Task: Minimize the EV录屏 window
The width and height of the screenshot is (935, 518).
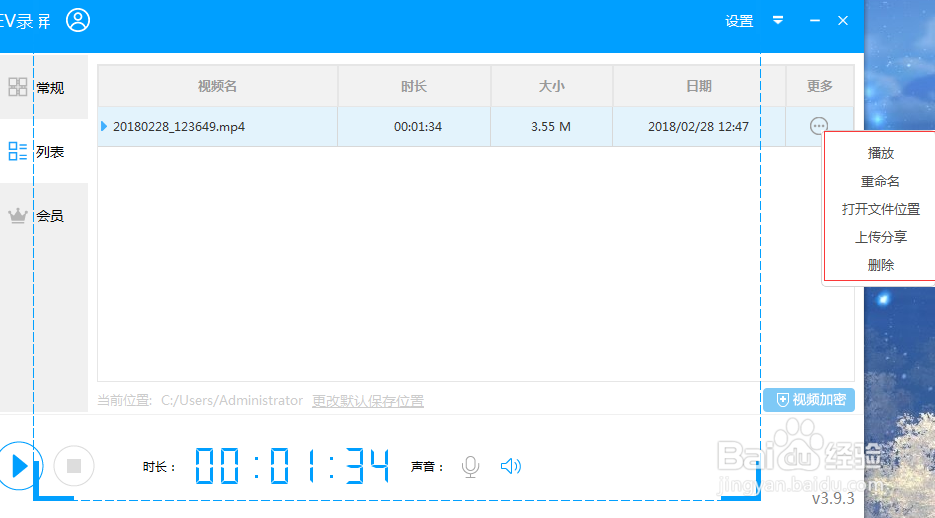Action: point(815,21)
